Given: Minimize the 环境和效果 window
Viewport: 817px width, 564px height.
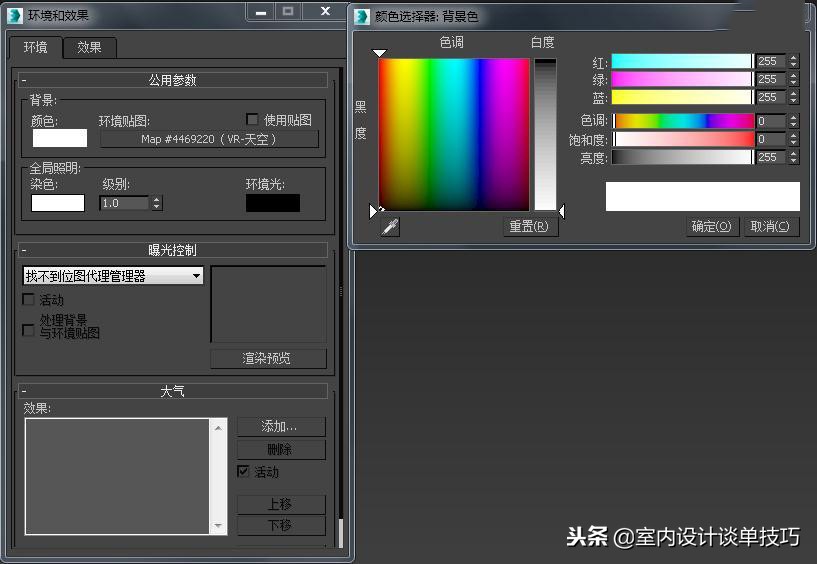Looking at the screenshot, I should [x=261, y=11].
